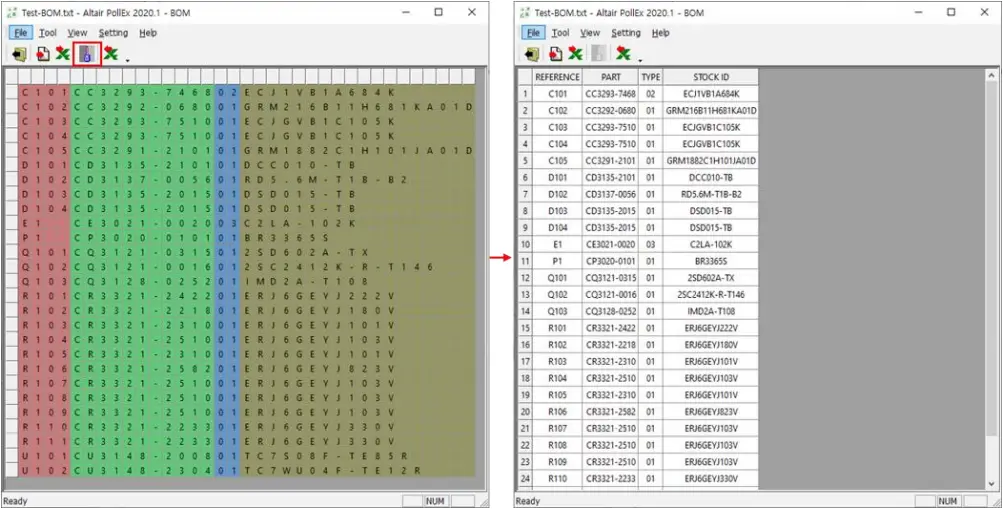Click cell R110 in REFERENCE column

click(x=557, y=478)
